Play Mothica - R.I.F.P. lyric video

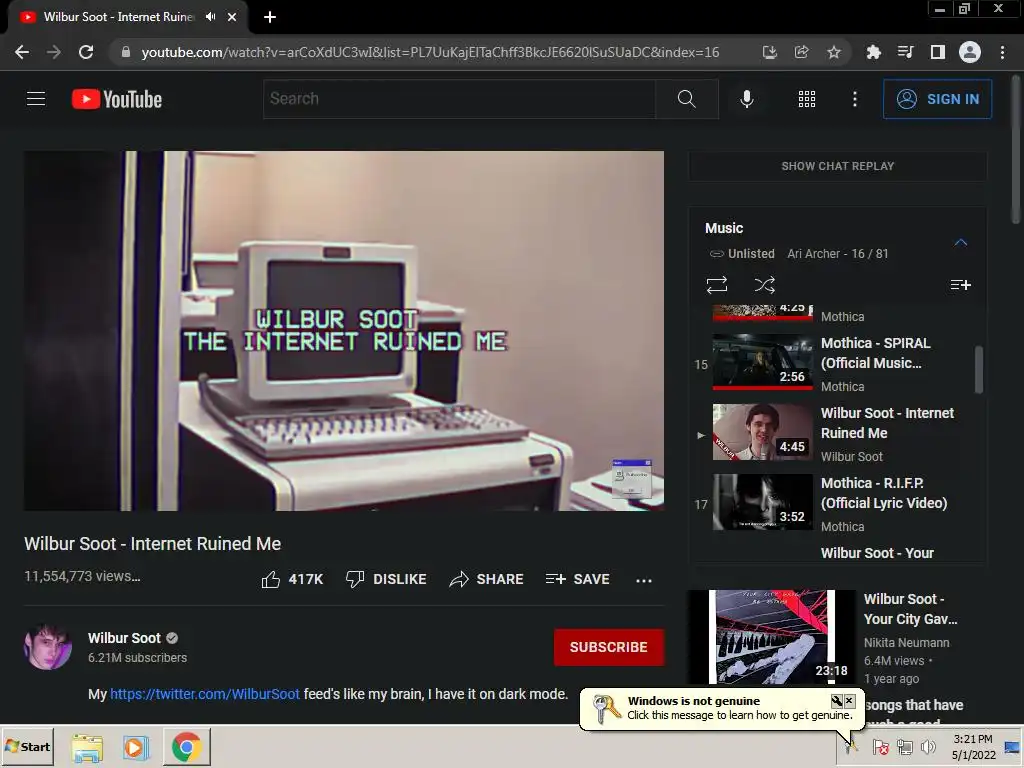tap(836, 504)
